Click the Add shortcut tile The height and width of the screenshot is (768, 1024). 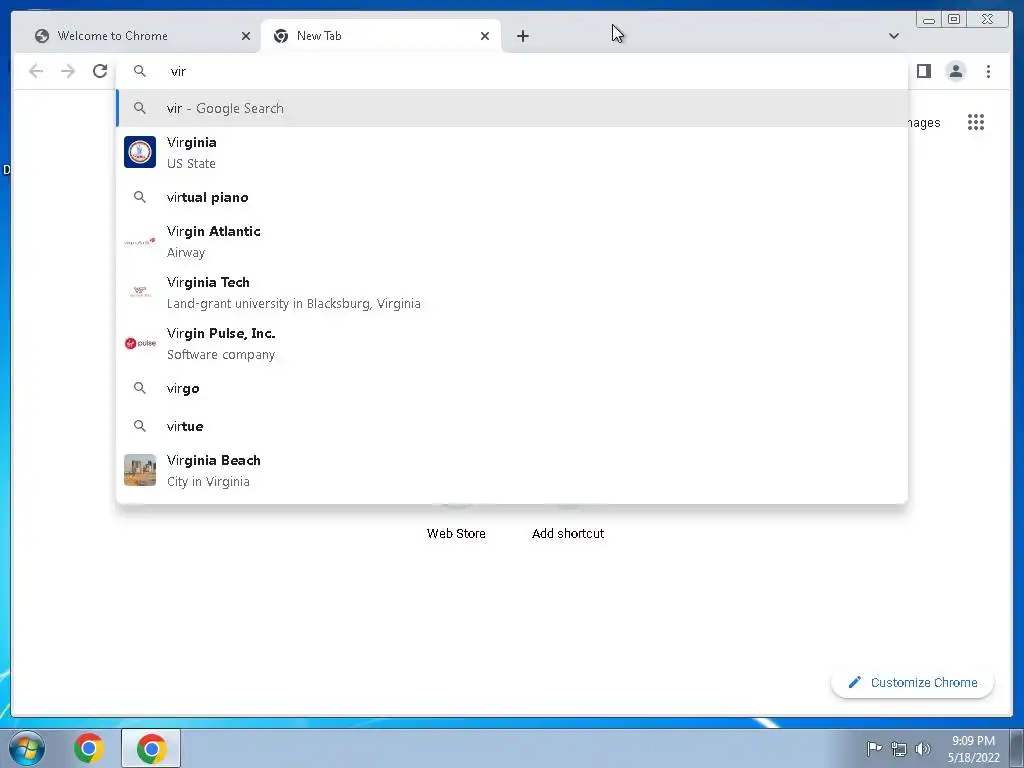click(568, 533)
